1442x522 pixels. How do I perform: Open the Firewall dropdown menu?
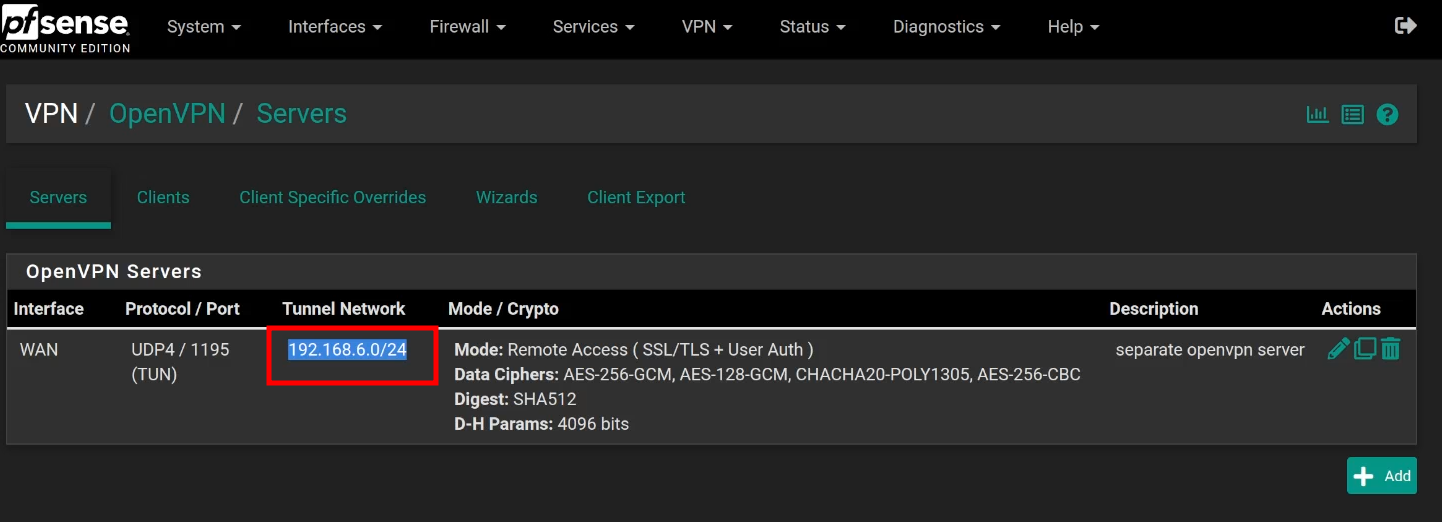[x=468, y=27]
